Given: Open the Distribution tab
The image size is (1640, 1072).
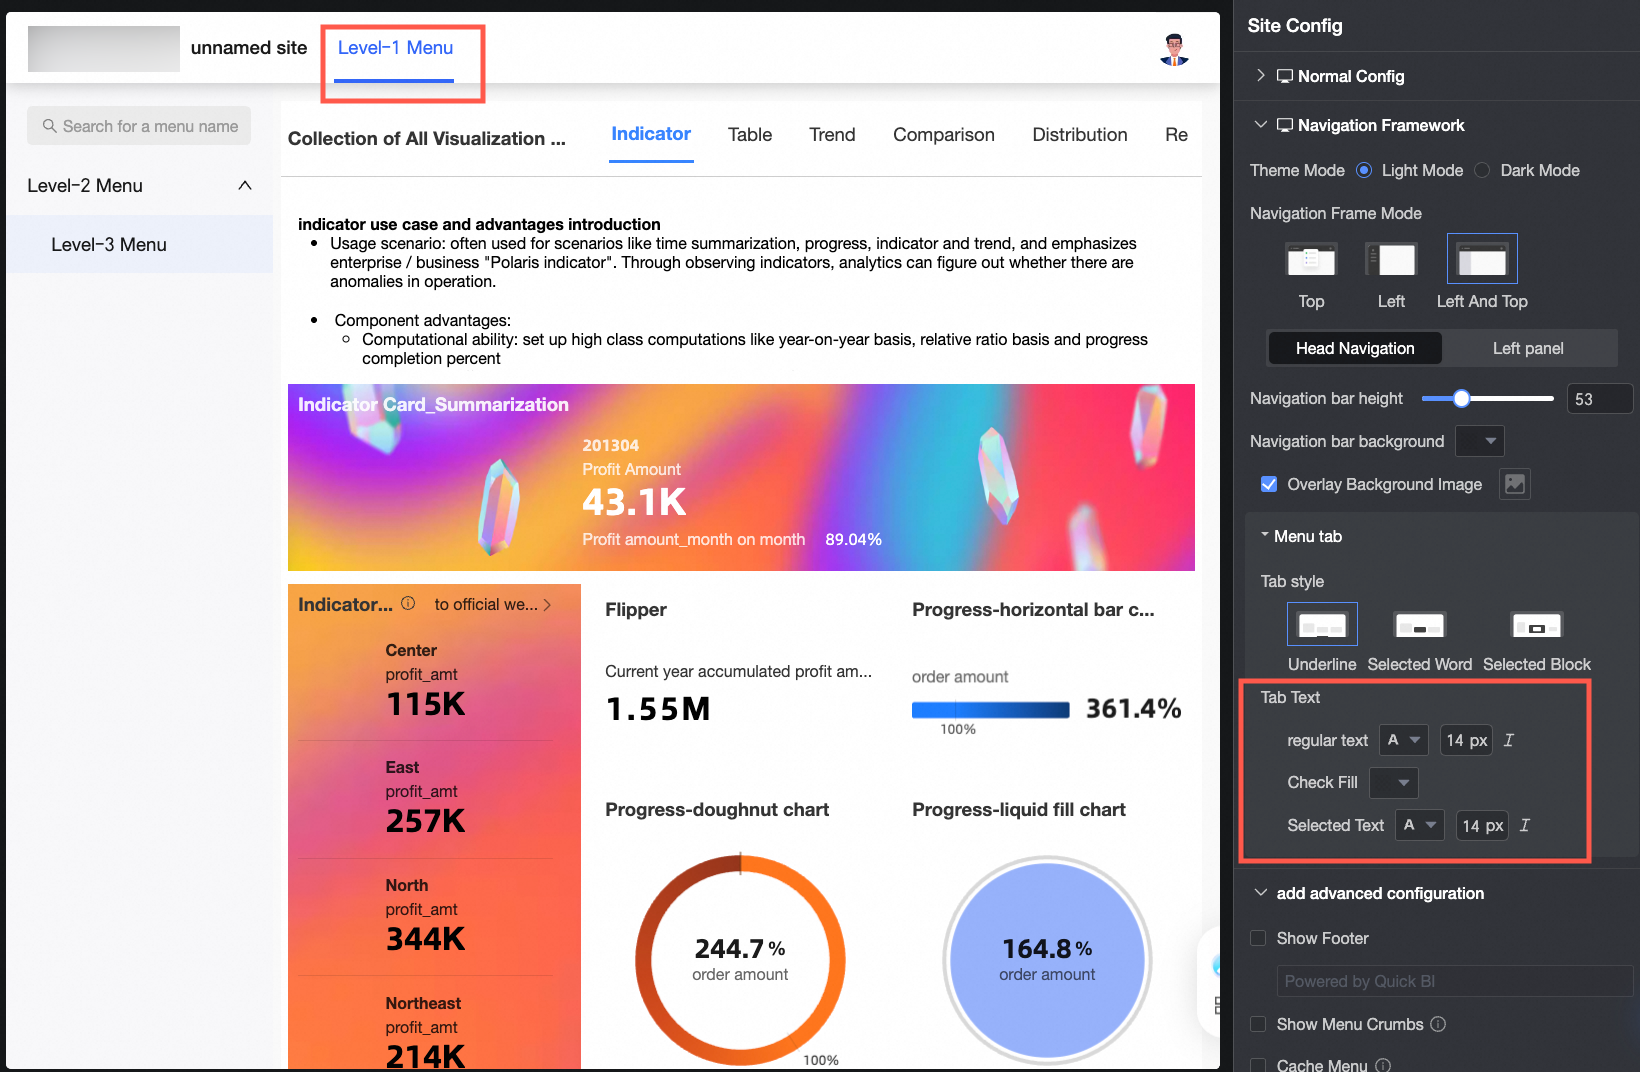Looking at the screenshot, I should (1080, 135).
